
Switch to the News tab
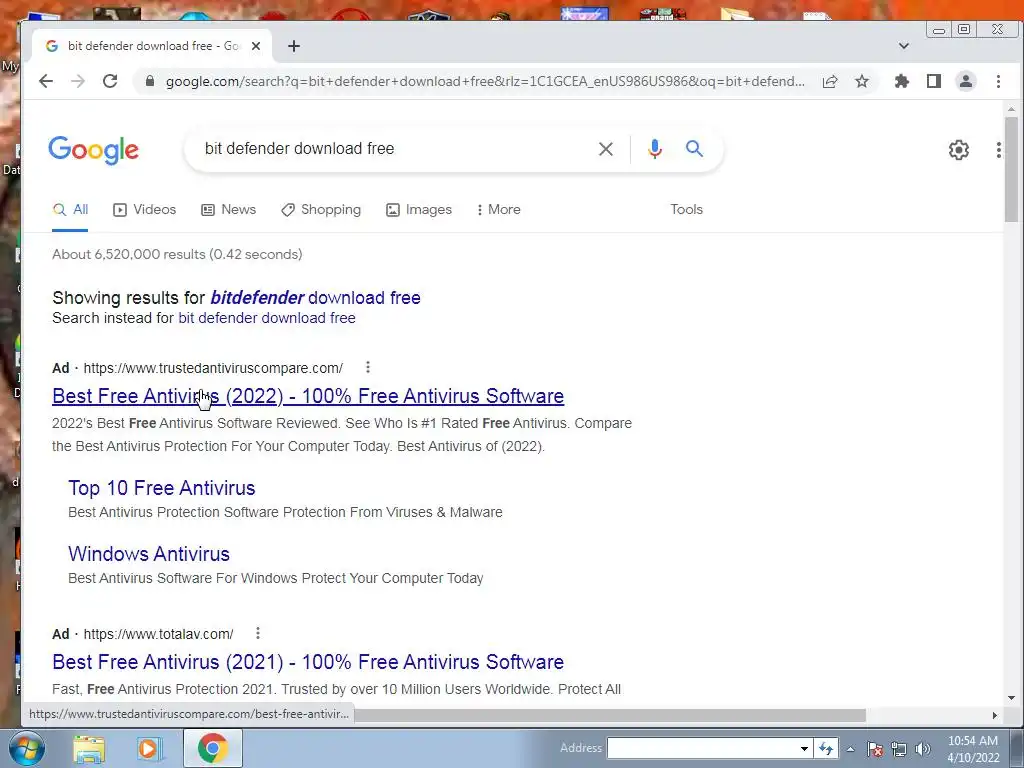[229, 210]
